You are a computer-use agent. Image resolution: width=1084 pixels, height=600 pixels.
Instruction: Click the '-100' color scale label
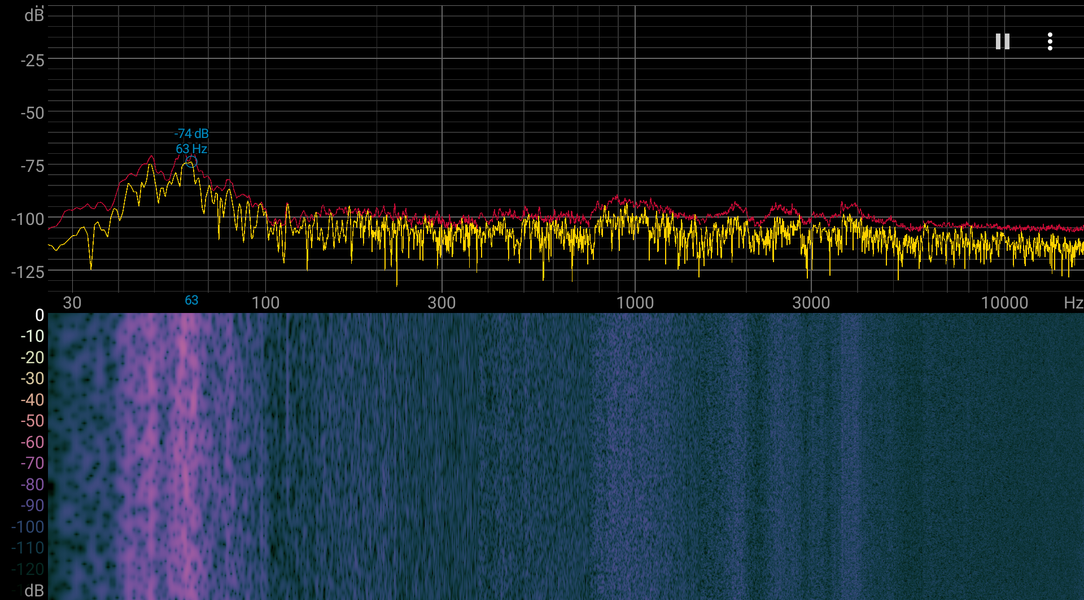(x=28, y=527)
